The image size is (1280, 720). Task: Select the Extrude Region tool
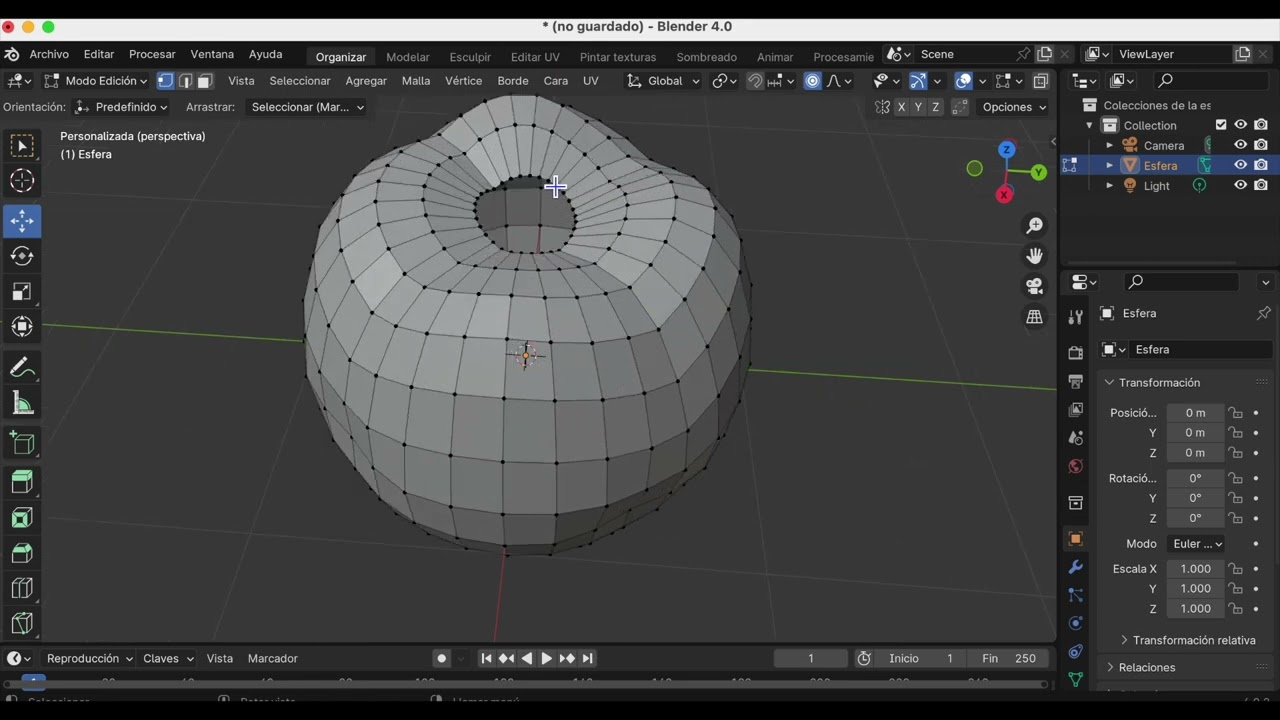point(22,483)
